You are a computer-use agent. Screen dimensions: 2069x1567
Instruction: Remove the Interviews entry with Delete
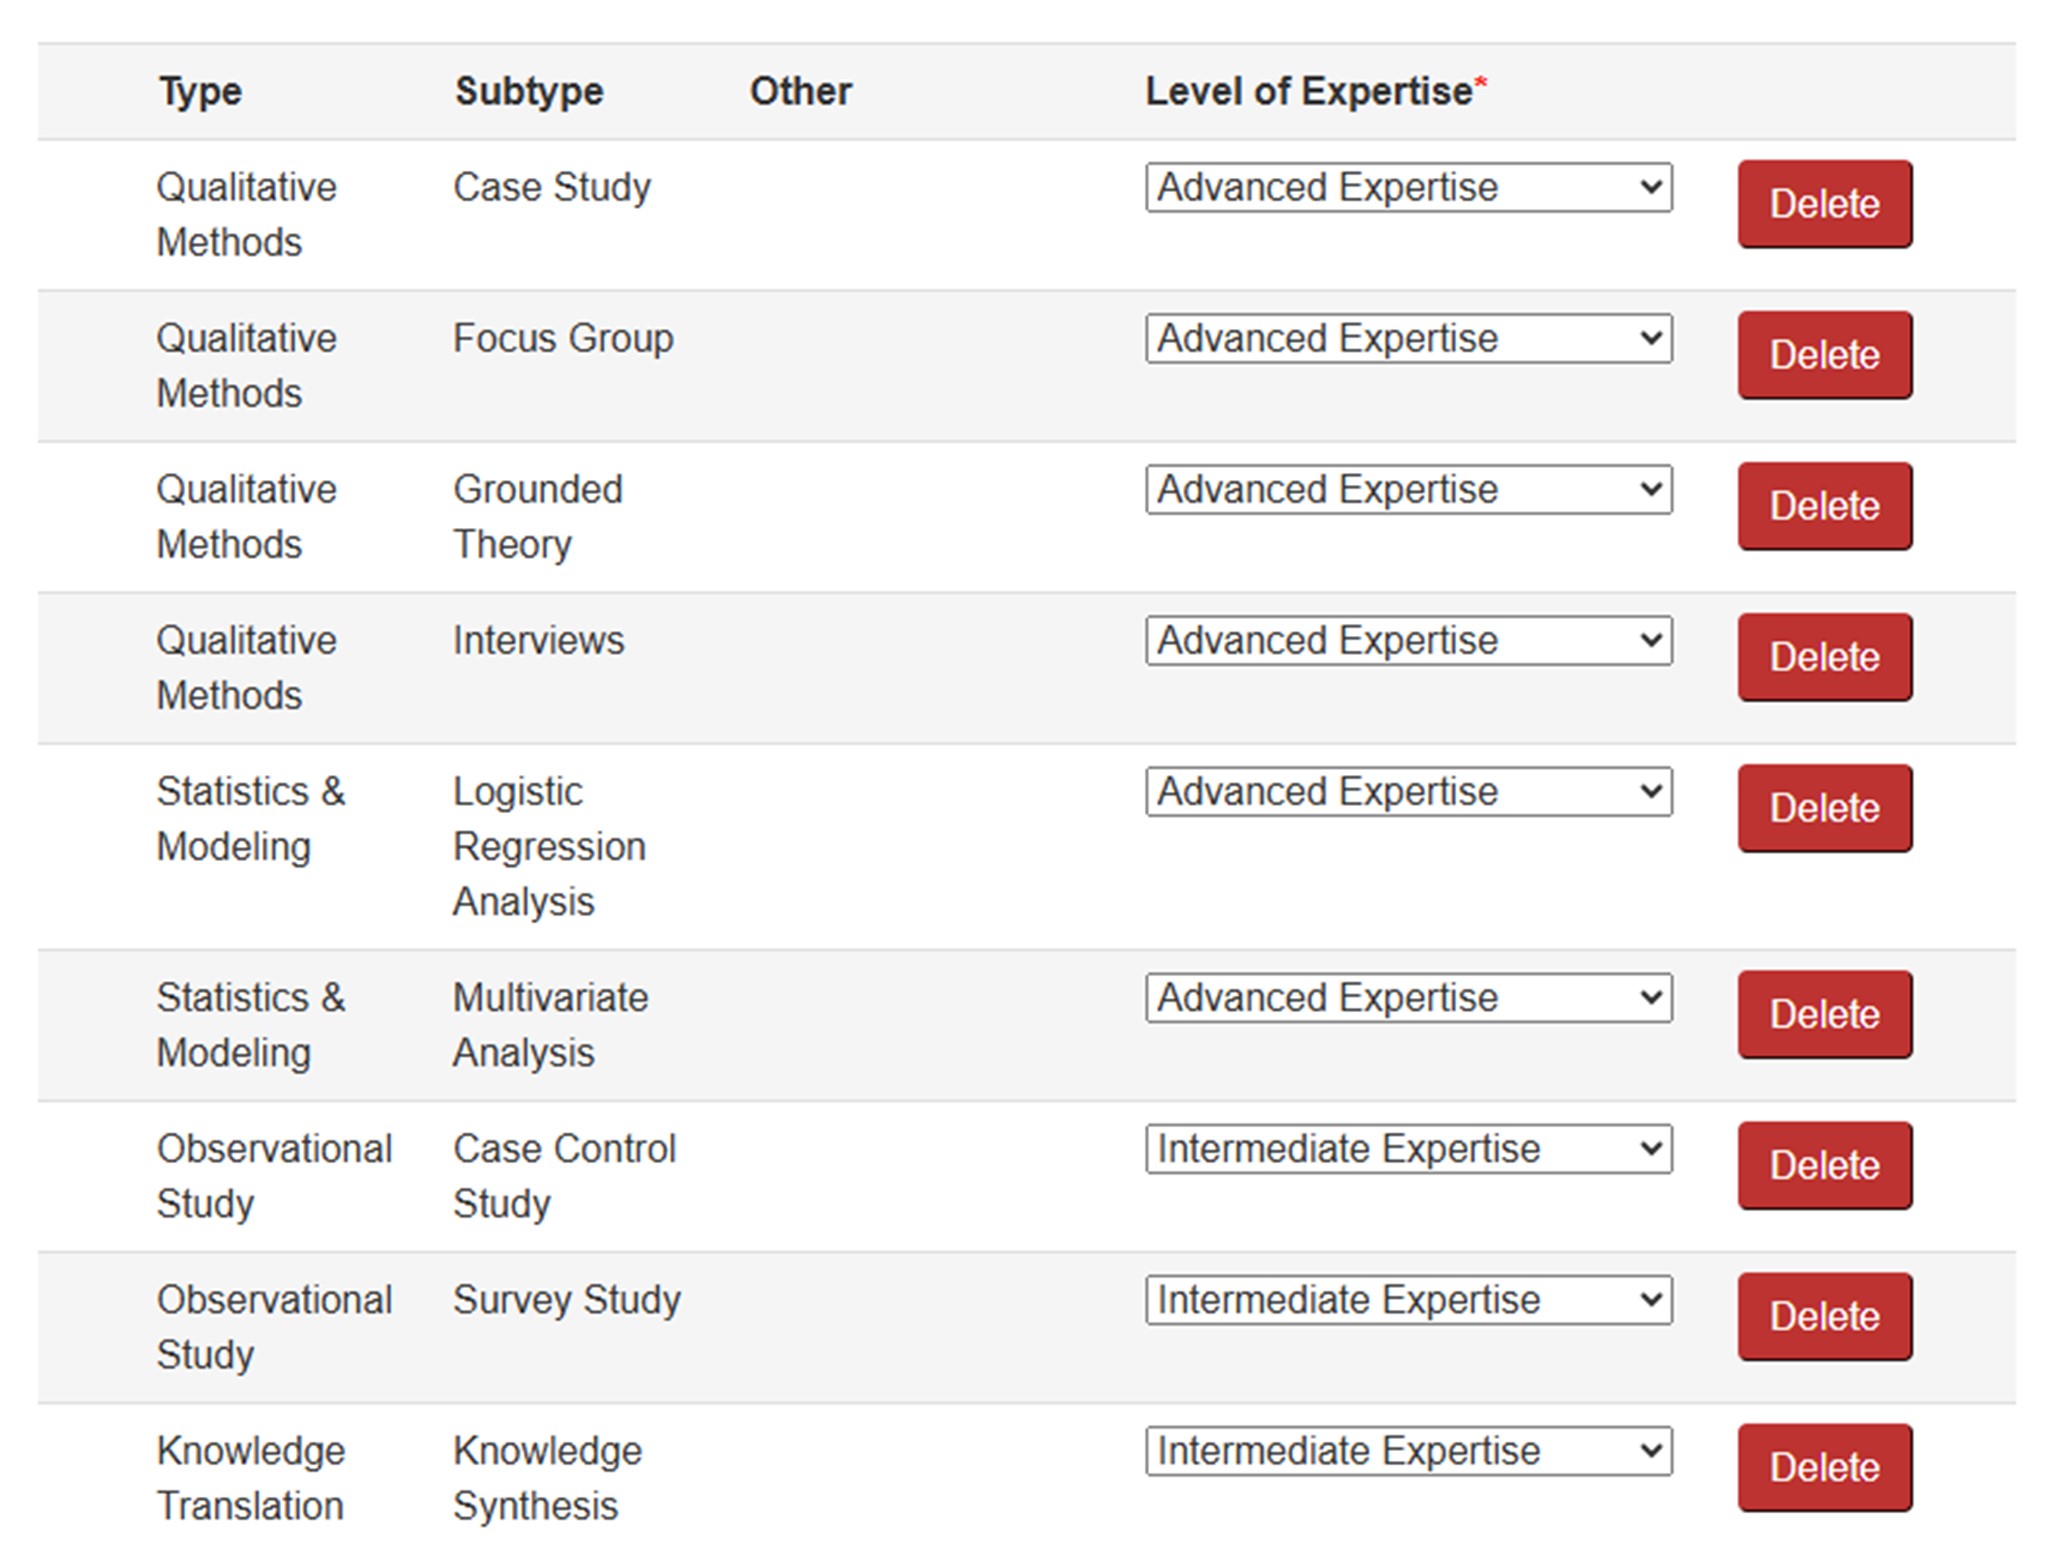pos(1824,657)
